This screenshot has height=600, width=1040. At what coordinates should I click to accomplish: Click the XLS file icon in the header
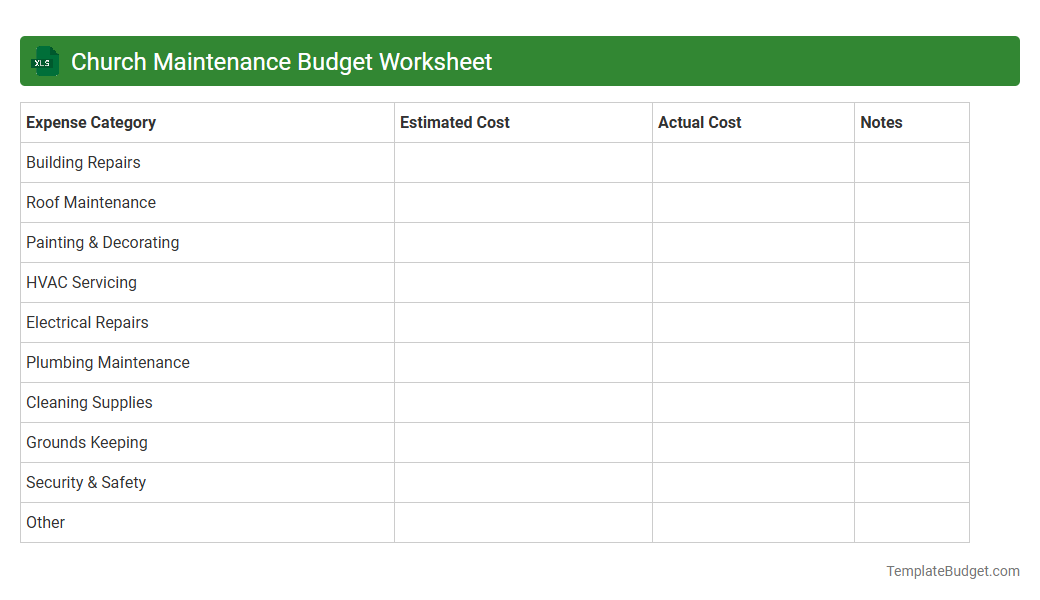pyautogui.click(x=44, y=61)
